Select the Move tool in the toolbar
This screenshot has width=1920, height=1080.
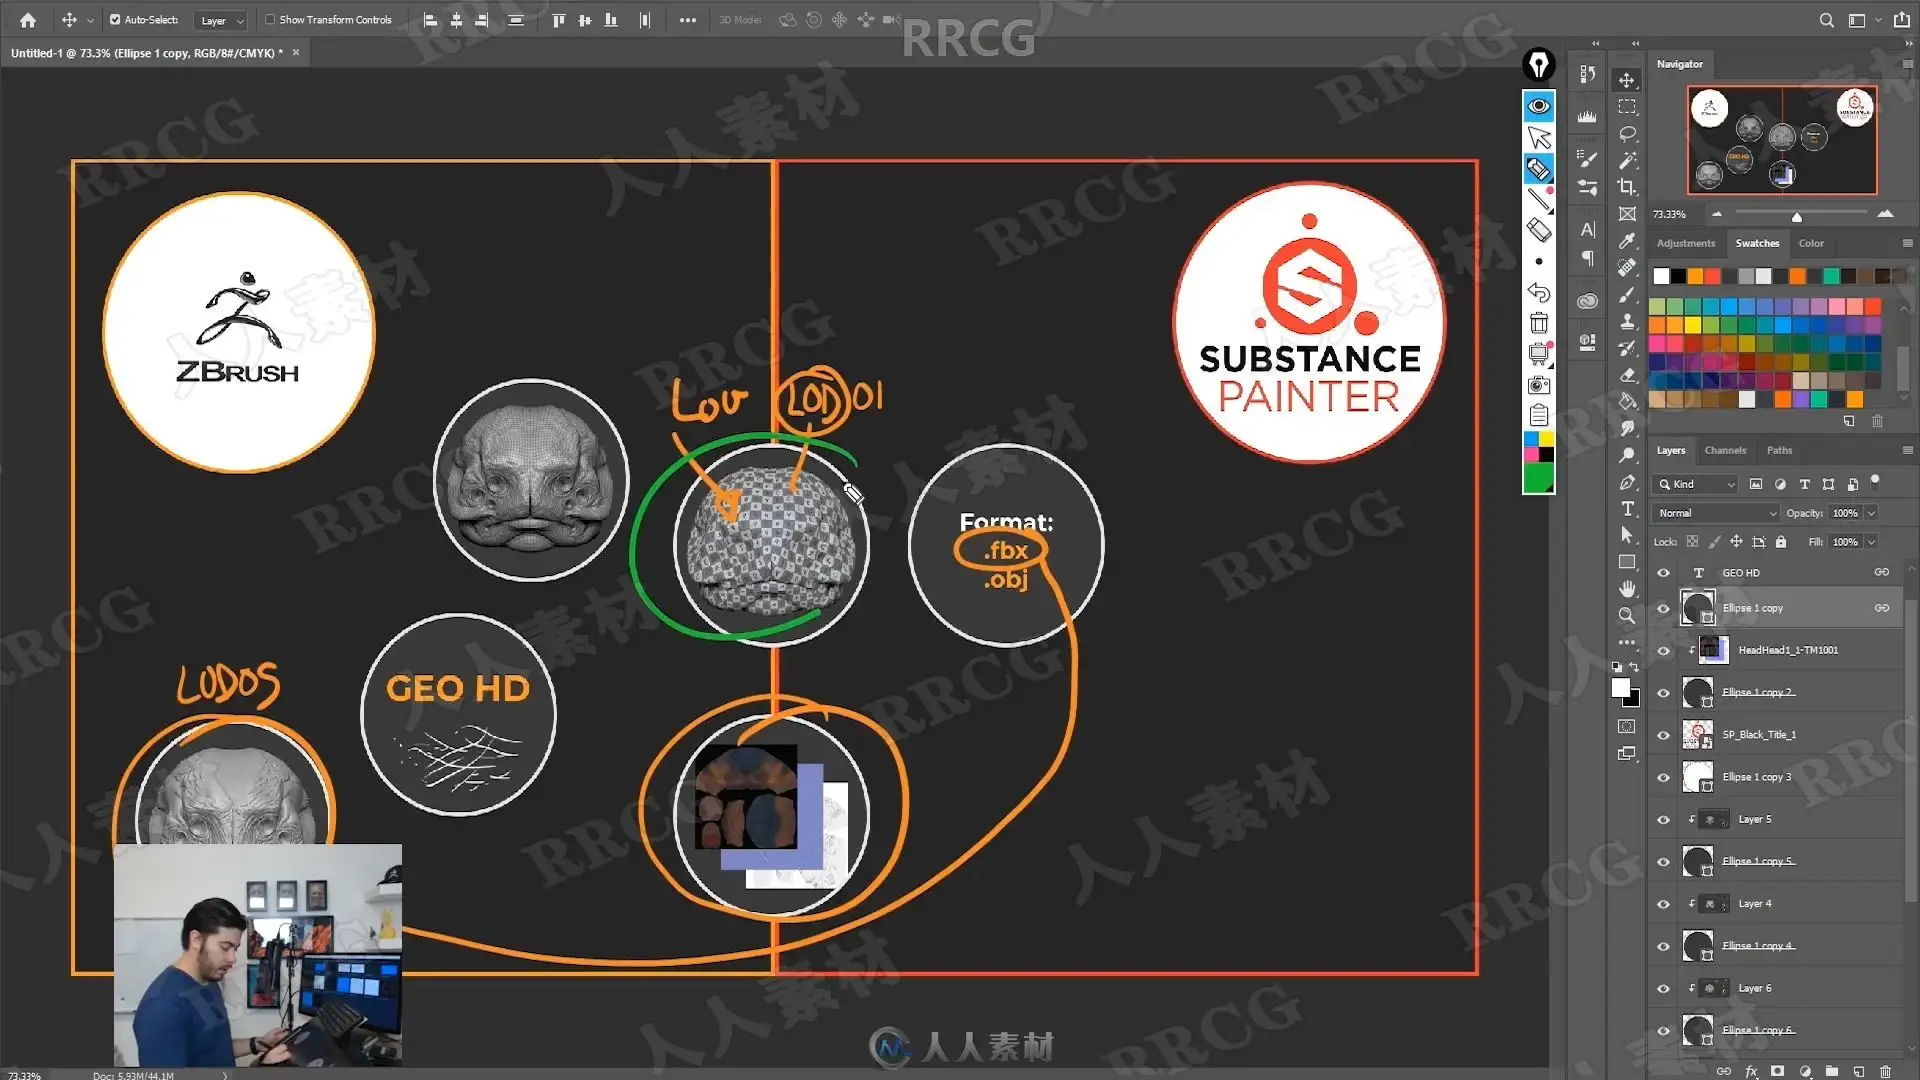pos(1627,80)
